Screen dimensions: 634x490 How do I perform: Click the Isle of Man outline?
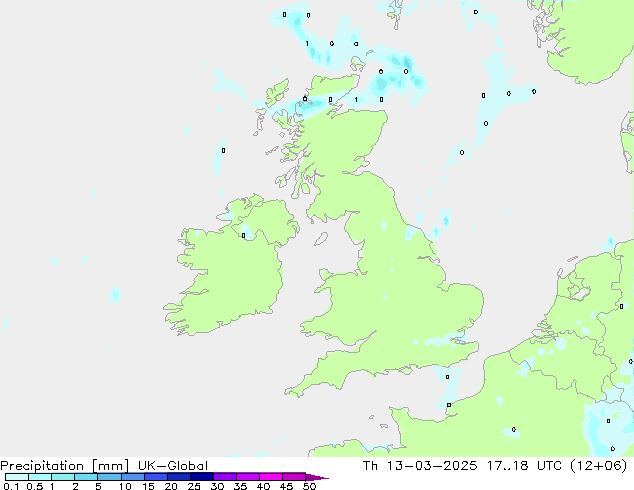point(321,239)
